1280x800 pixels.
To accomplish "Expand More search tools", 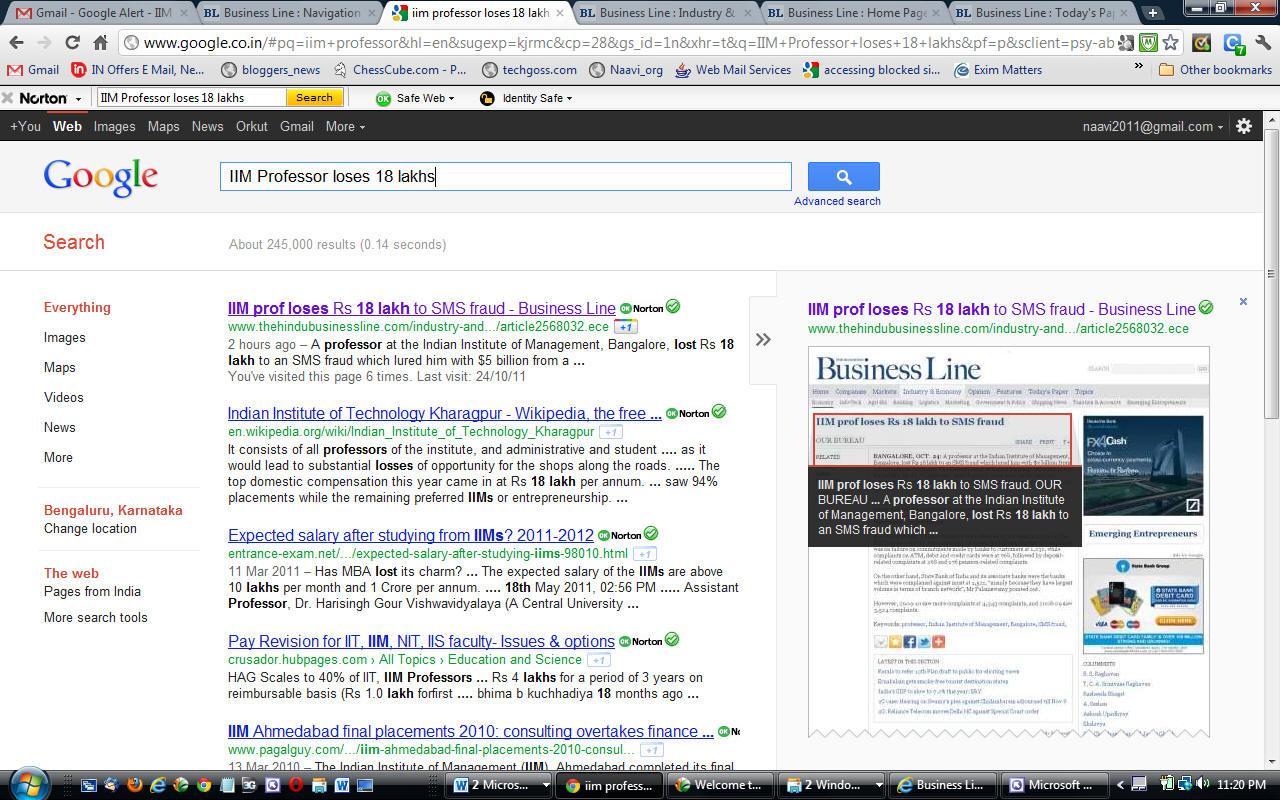I will click(95, 617).
